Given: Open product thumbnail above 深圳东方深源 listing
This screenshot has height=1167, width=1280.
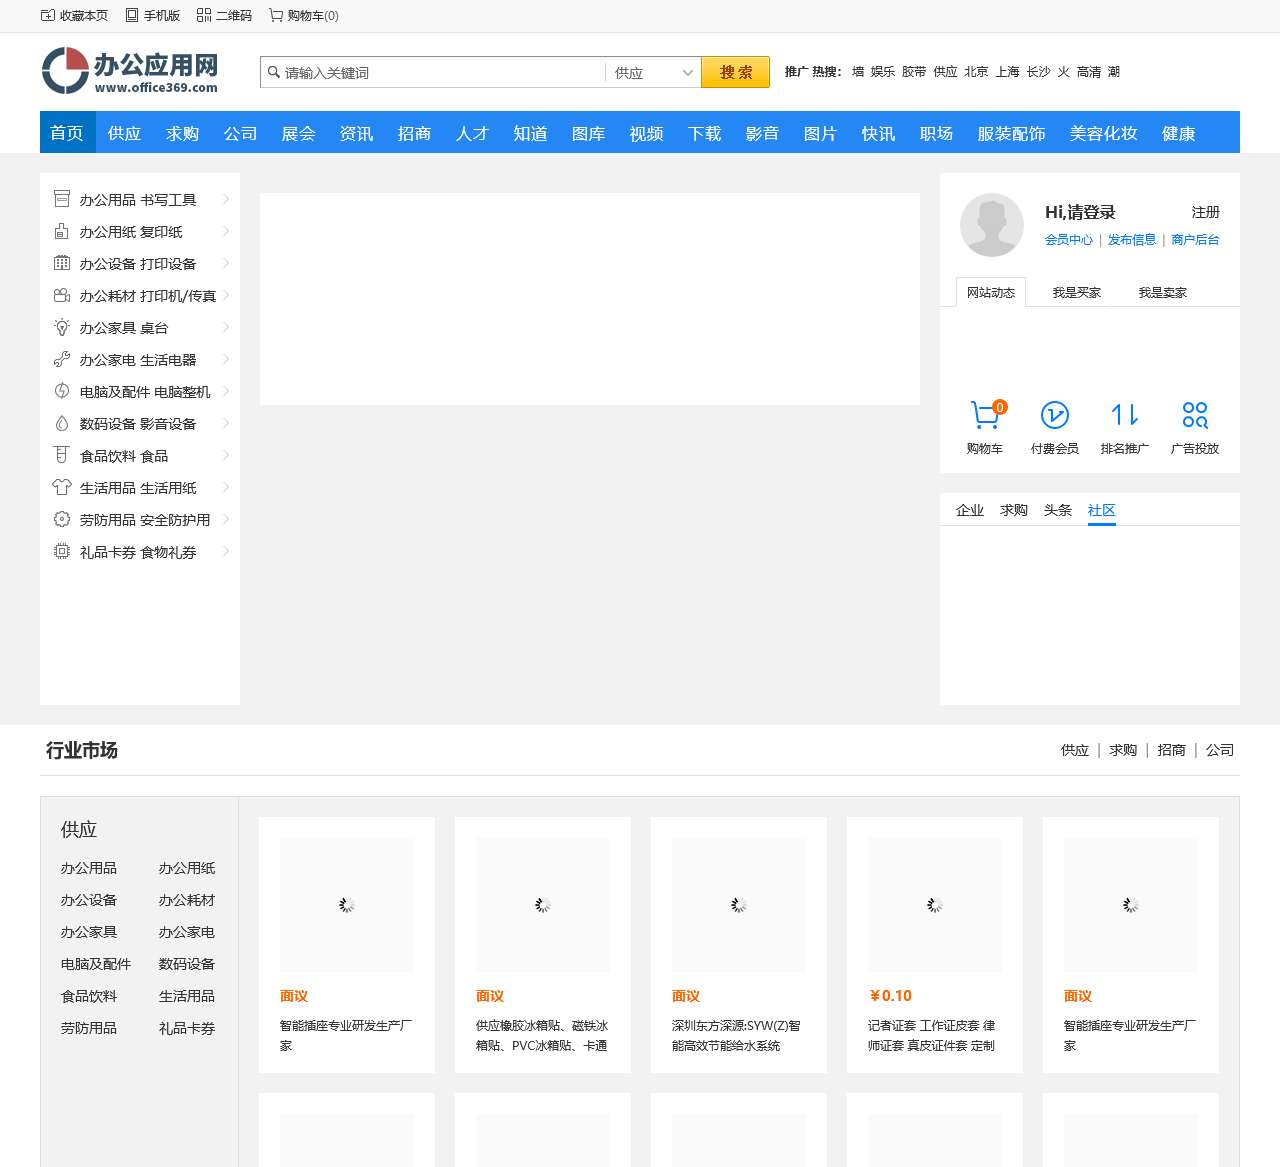Looking at the screenshot, I should 739,904.
